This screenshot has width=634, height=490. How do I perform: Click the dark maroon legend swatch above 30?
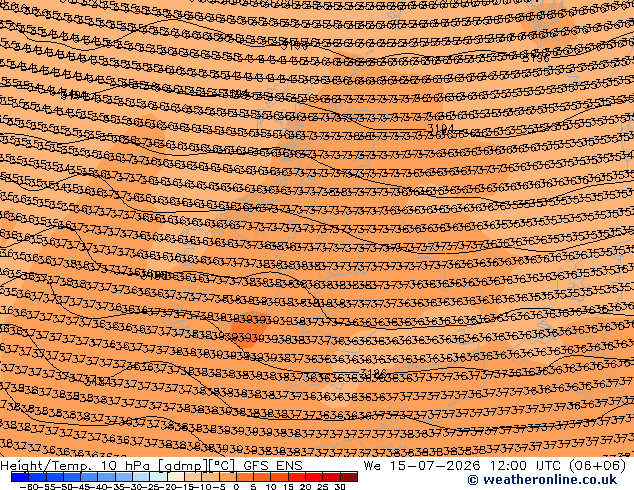(349, 477)
